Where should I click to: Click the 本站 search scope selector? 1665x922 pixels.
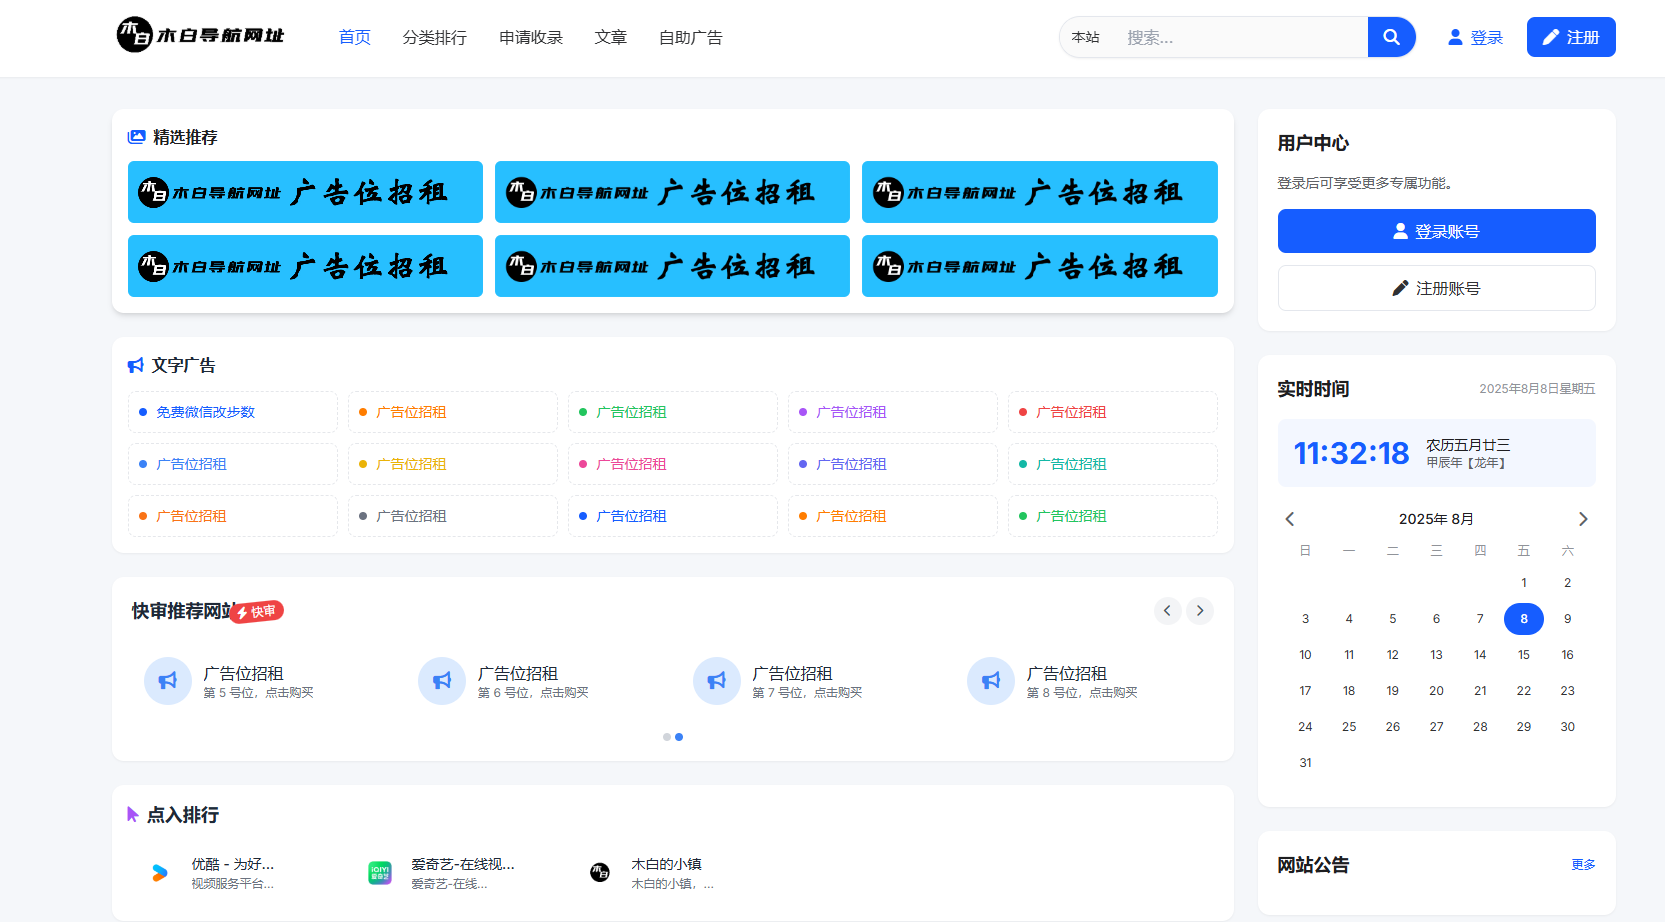(x=1084, y=37)
